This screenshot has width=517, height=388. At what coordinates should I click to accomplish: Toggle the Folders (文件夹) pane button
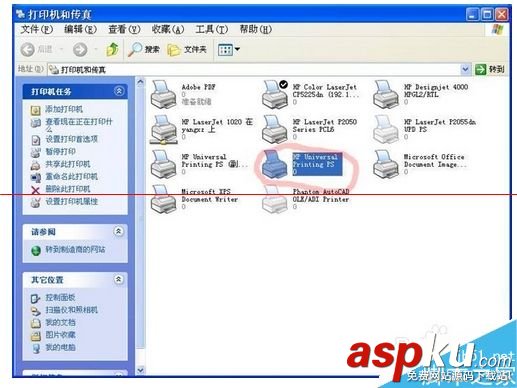click(x=187, y=50)
